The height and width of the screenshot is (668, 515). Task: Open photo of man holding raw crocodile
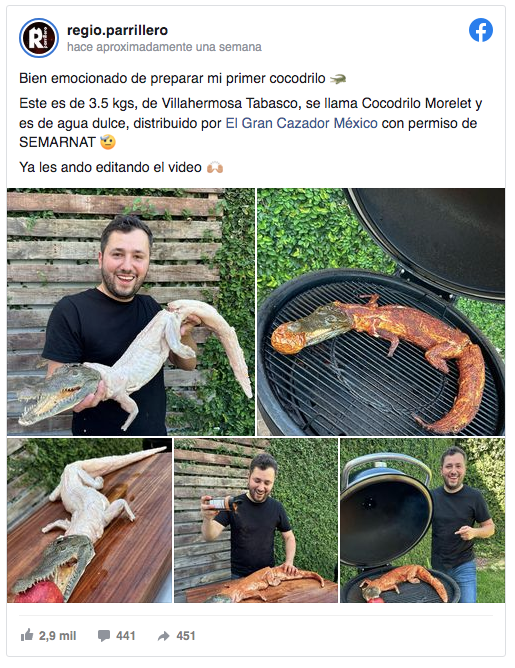coord(131,312)
